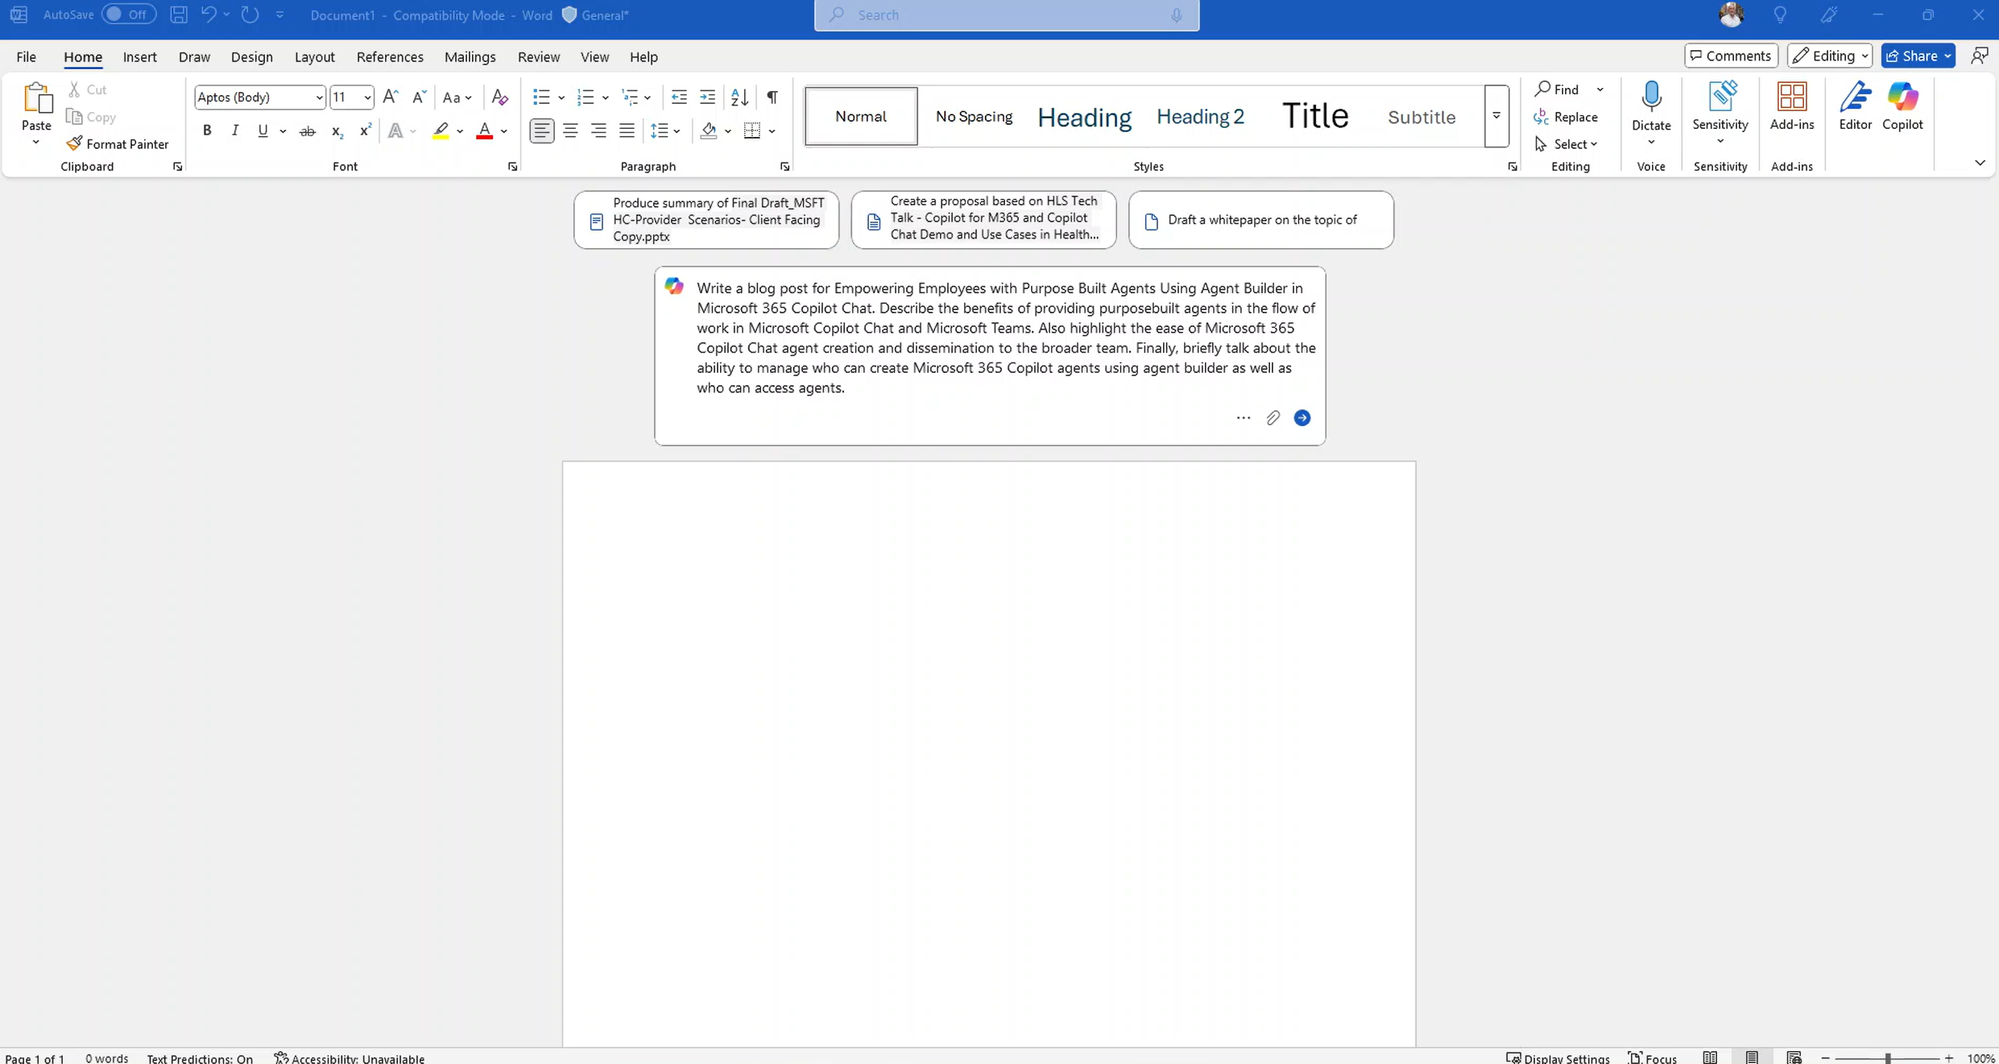Click Replace in Editing group
The width and height of the screenshot is (1999, 1064).
1566,117
